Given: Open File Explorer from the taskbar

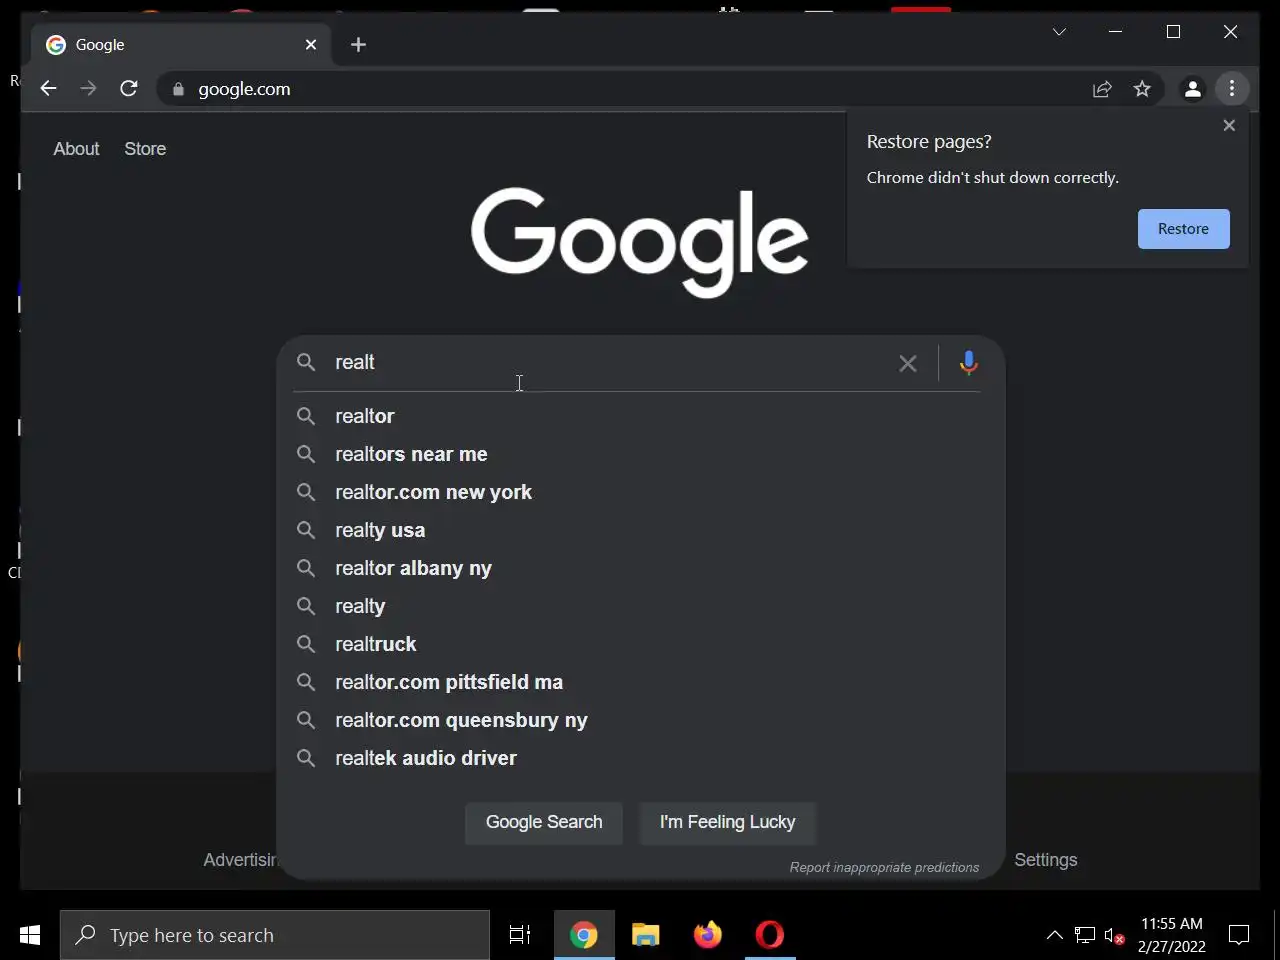Looking at the screenshot, I should (646, 935).
